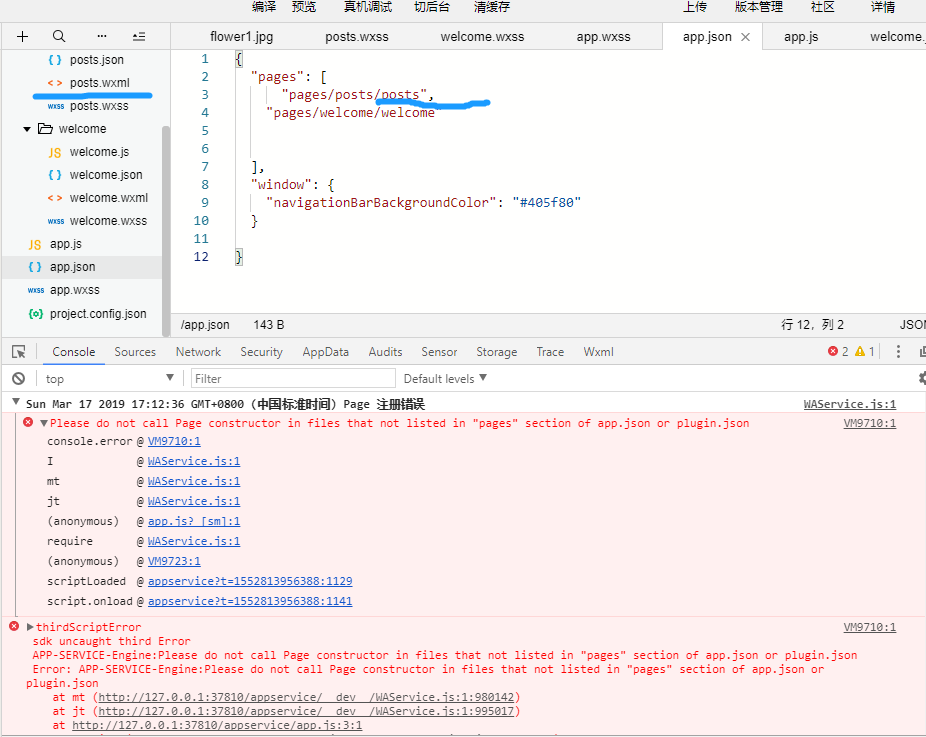
Task: Collapse the 'Please do not call Page' error trace
Action: coord(44,423)
